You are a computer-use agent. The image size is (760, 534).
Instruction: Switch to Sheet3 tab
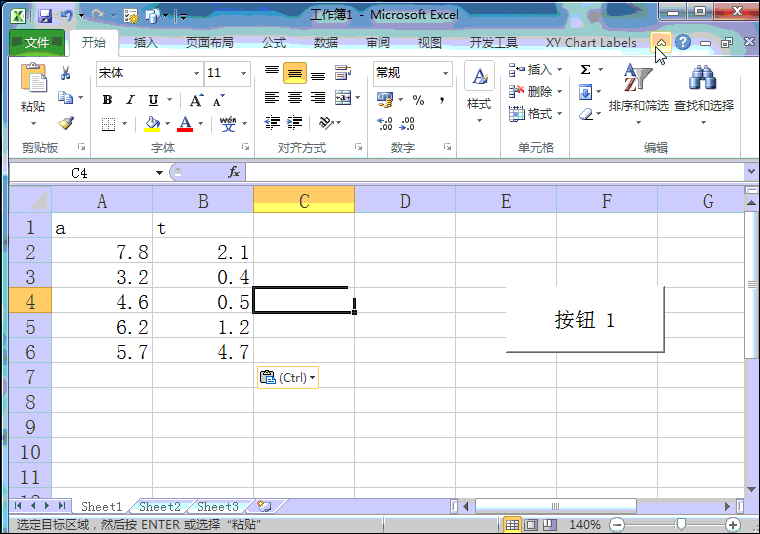click(218, 507)
